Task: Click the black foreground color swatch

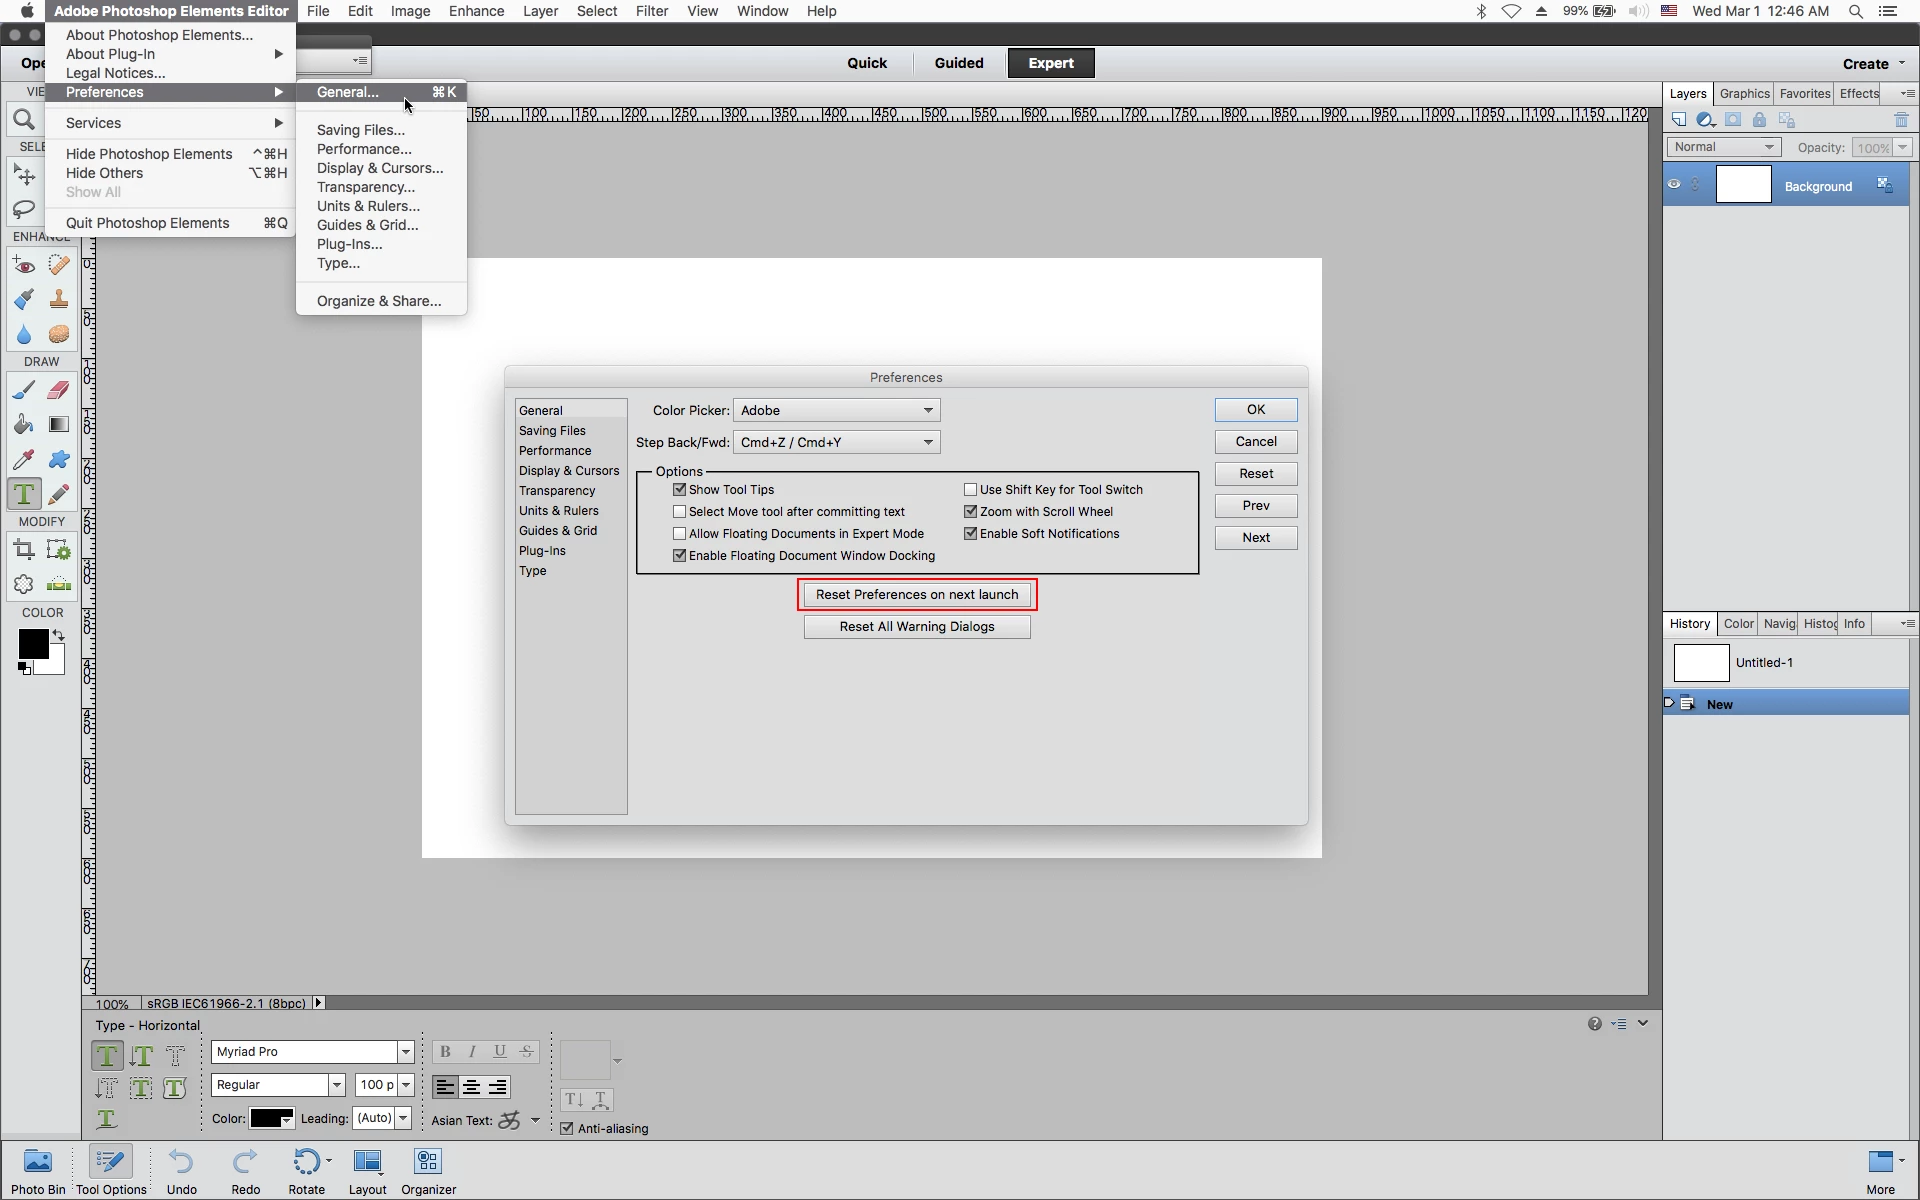Action: 32,644
